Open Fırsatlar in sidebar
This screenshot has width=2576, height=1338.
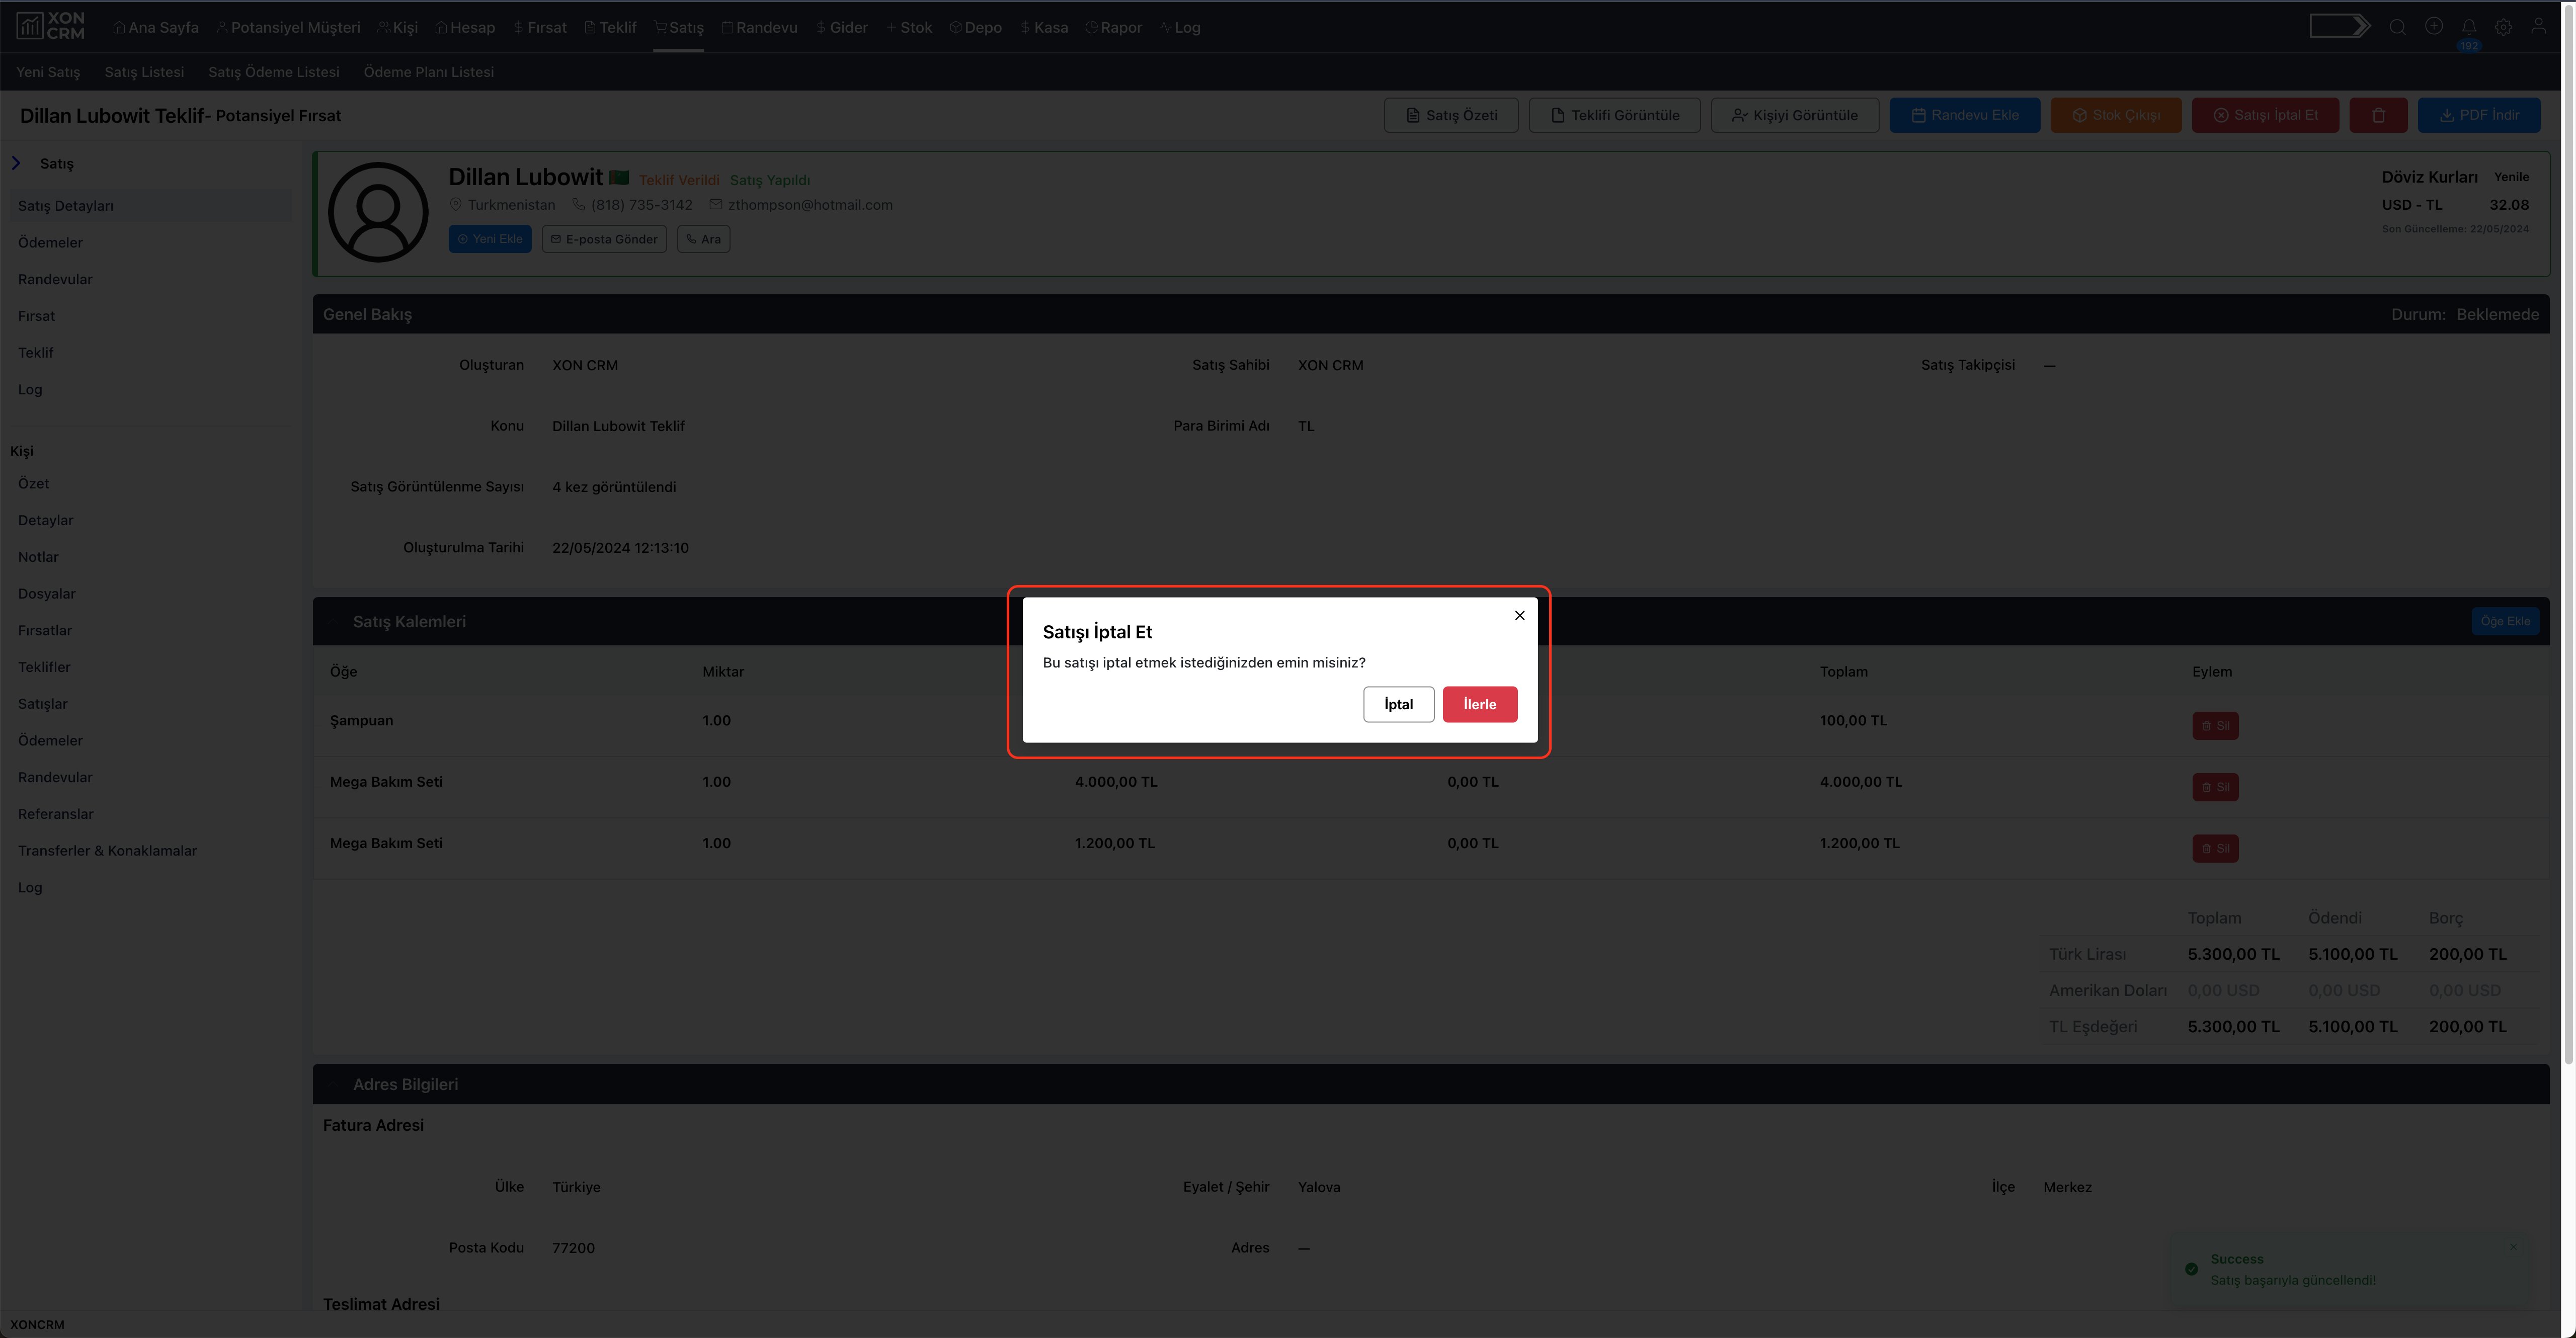45,630
